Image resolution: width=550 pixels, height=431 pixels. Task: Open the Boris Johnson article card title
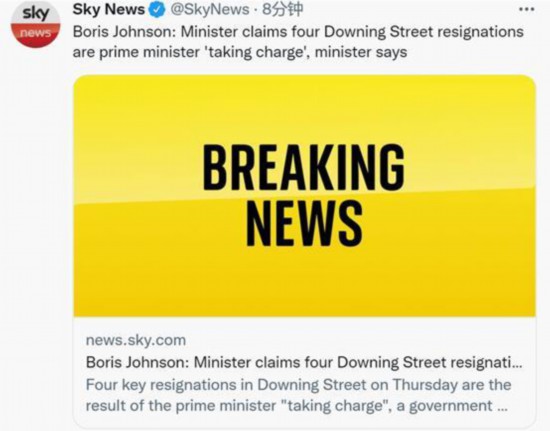coord(304,362)
